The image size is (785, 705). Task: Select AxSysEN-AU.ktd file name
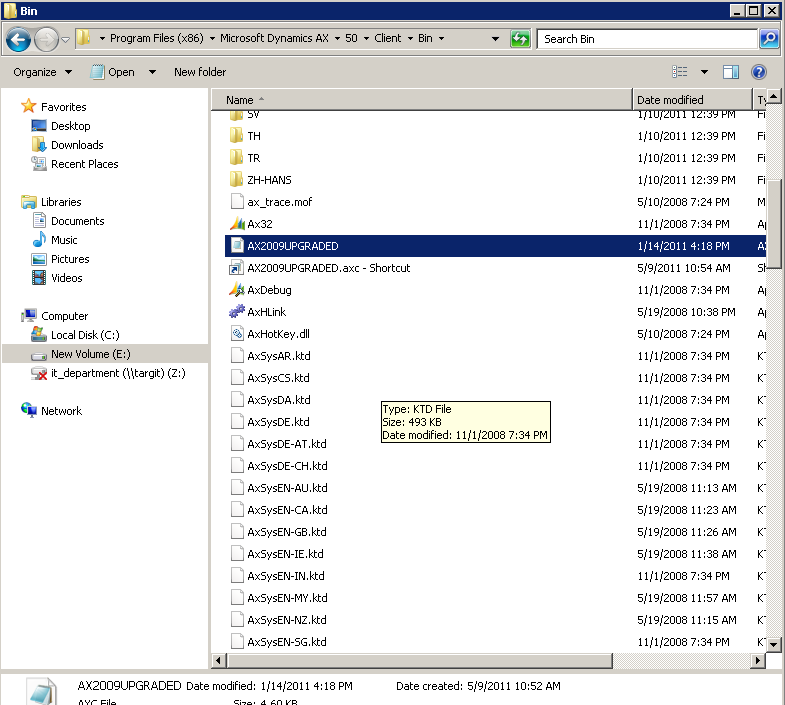pos(287,488)
